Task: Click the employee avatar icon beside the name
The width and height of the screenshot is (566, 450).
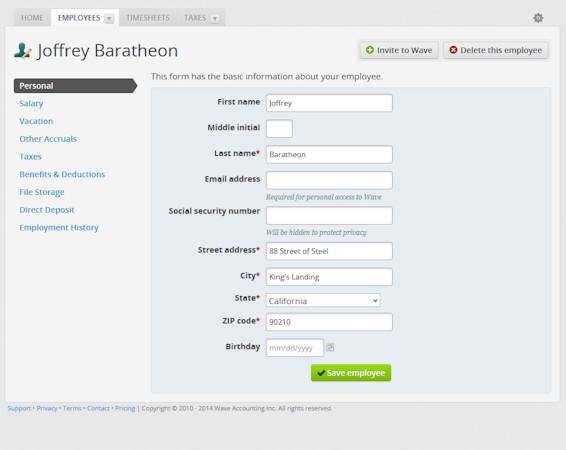Action: pyautogui.click(x=23, y=51)
